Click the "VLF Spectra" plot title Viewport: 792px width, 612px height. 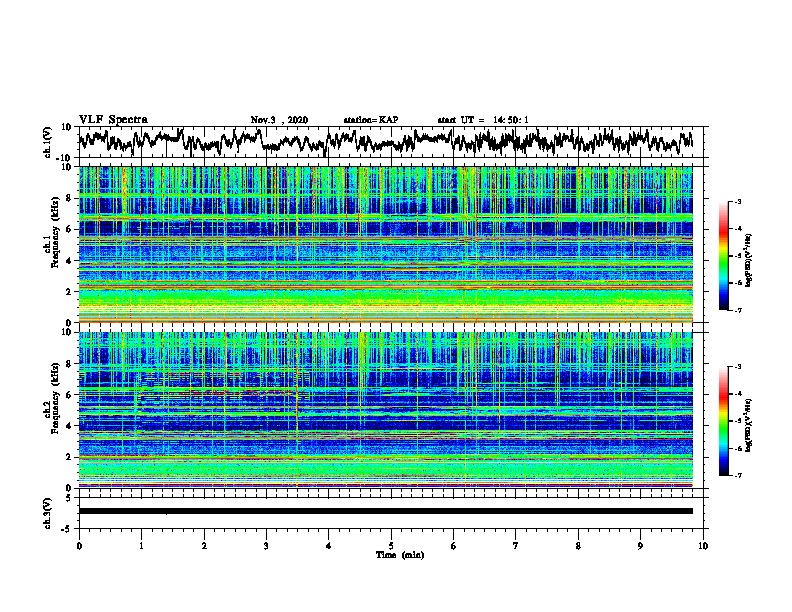coord(113,120)
